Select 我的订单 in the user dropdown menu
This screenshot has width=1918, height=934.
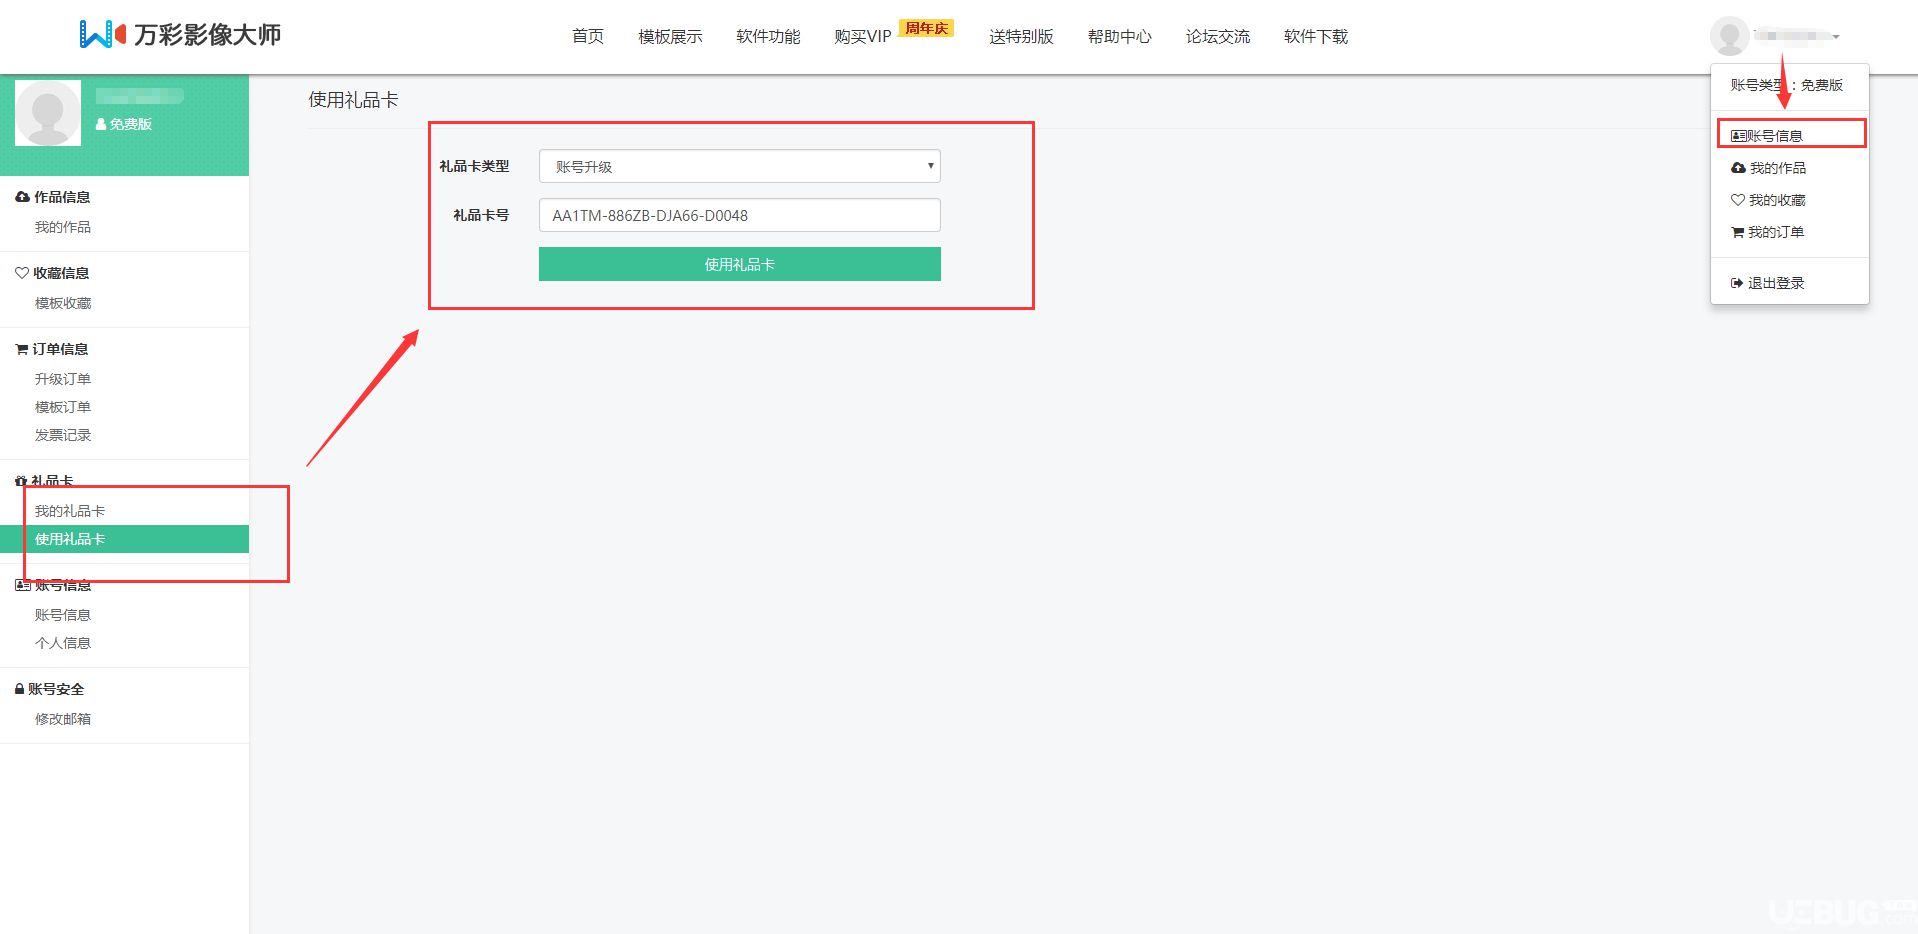1790,232
